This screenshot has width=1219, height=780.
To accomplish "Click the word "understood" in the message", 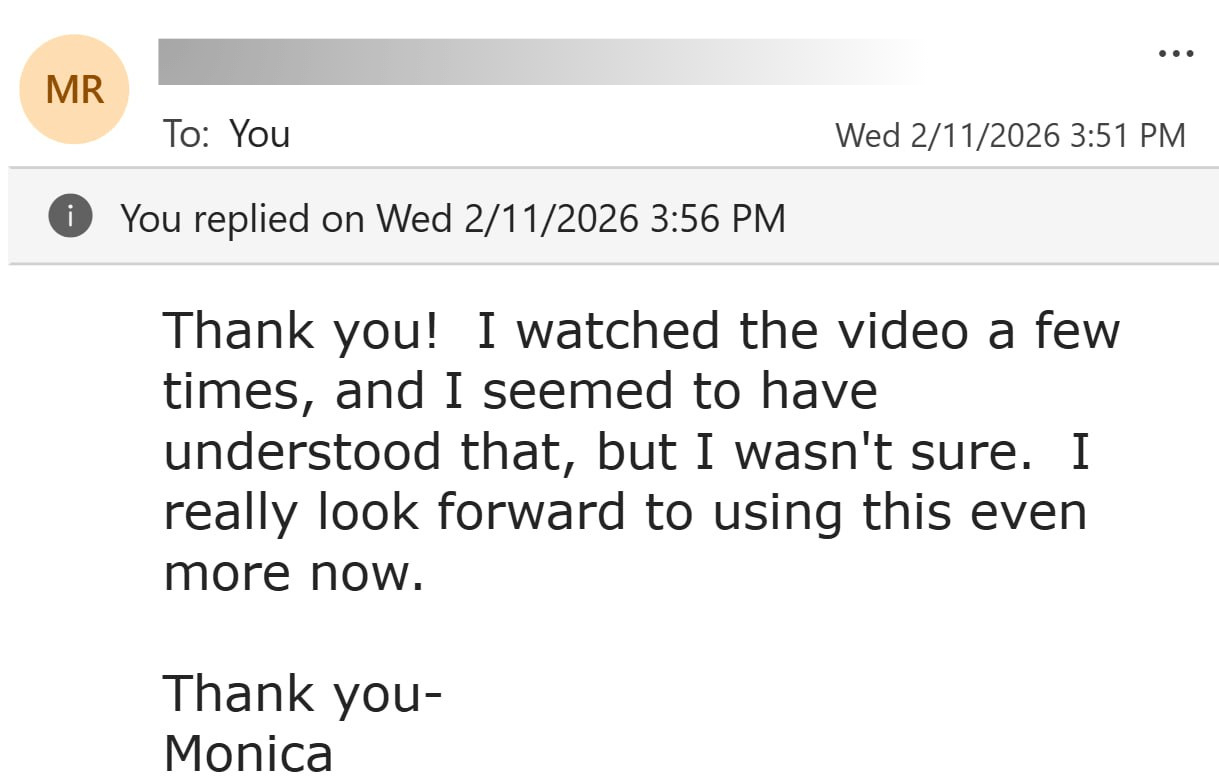I will click(302, 452).
